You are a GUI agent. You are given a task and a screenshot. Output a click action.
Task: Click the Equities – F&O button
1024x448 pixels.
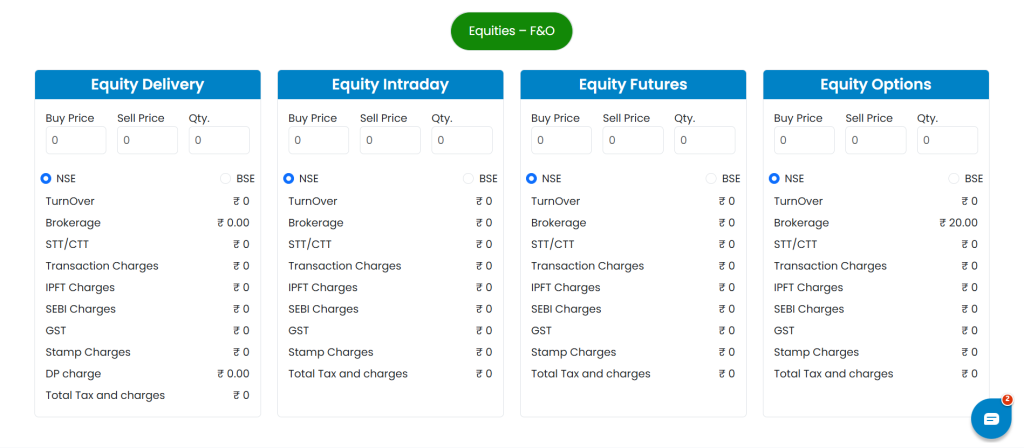pos(511,31)
